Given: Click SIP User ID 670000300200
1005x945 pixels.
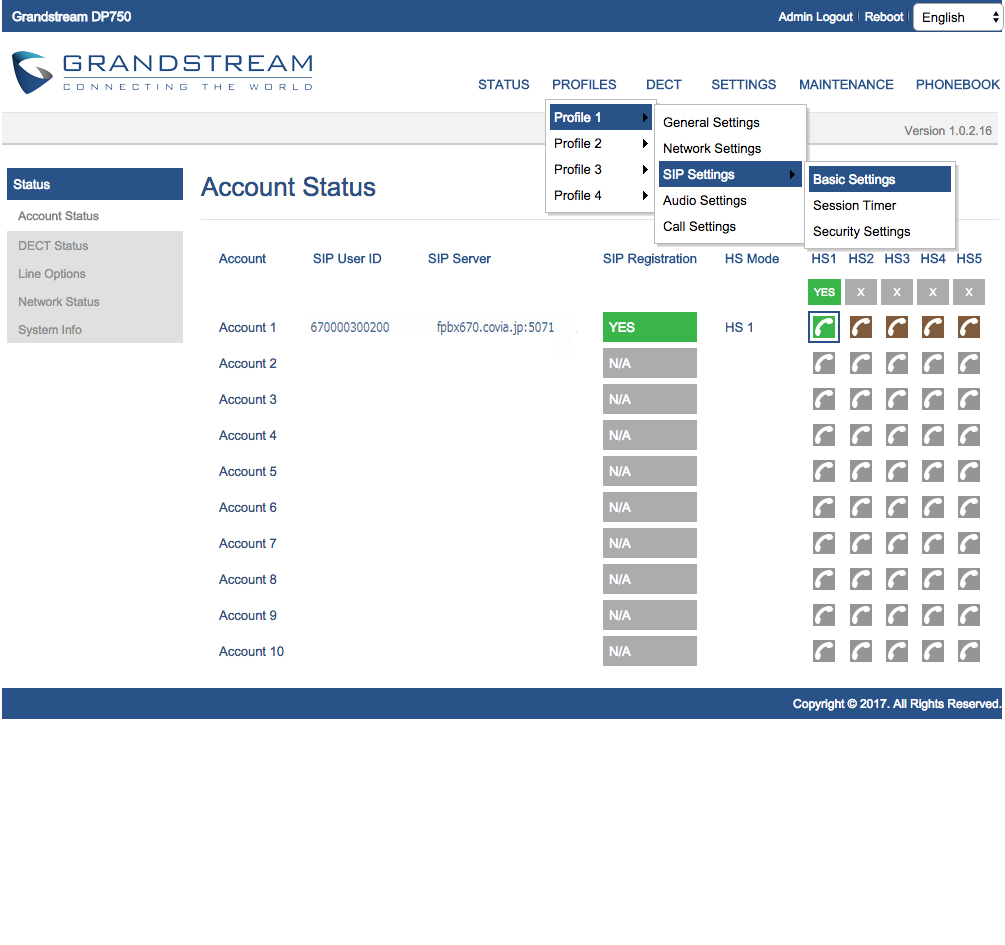Looking at the screenshot, I should 350,328.
